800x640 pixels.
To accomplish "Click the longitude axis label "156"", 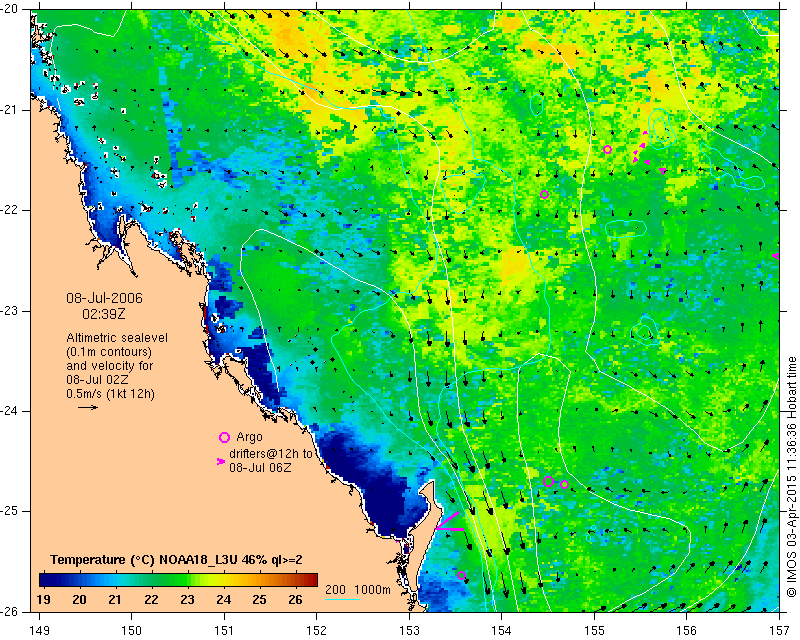I will pyautogui.click(x=687, y=631).
